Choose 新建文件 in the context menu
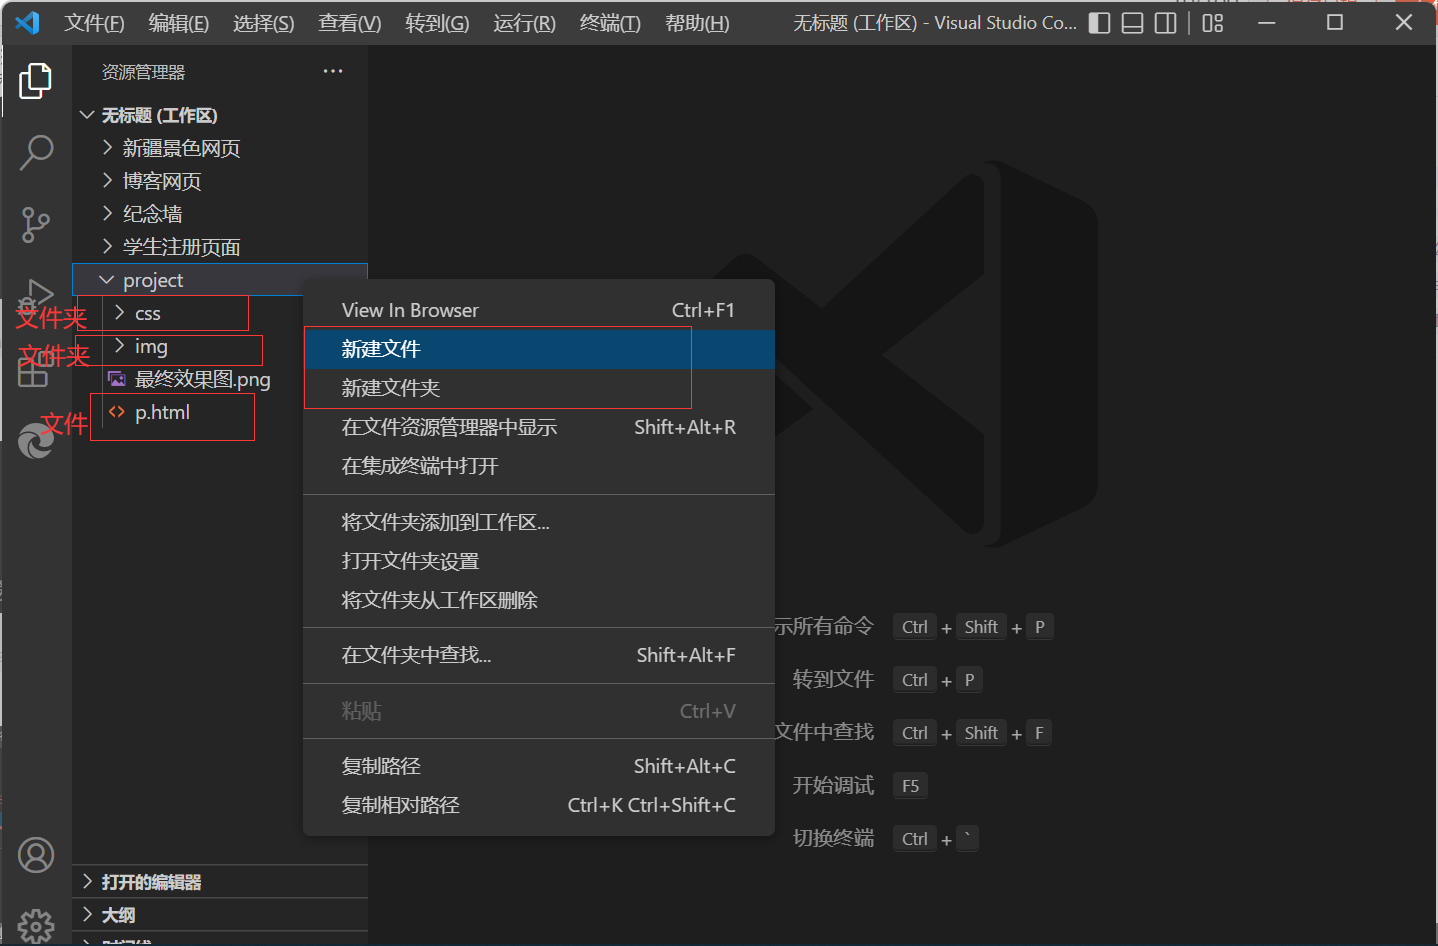1438x946 pixels. (x=539, y=349)
